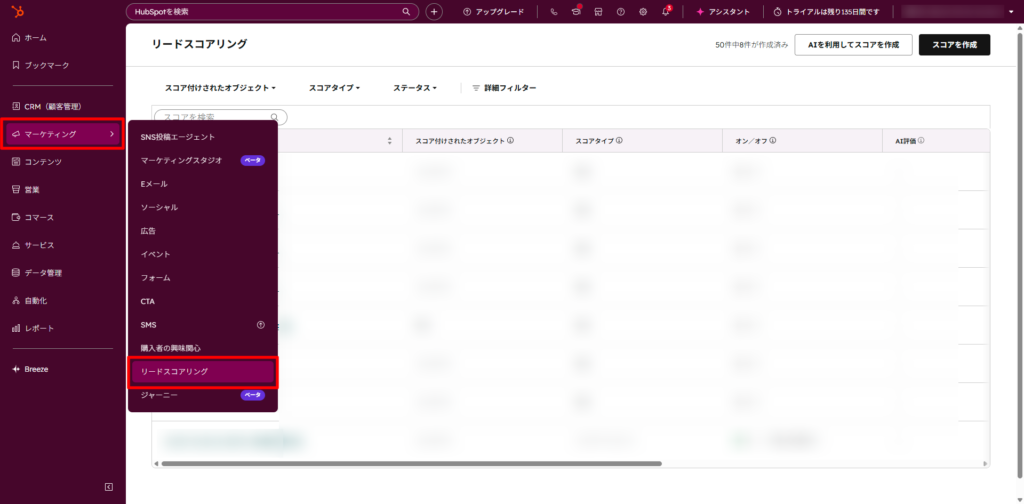Click AIを利用してスコアを作成 button
Screen dimensions: 1024x504
tap(854, 45)
